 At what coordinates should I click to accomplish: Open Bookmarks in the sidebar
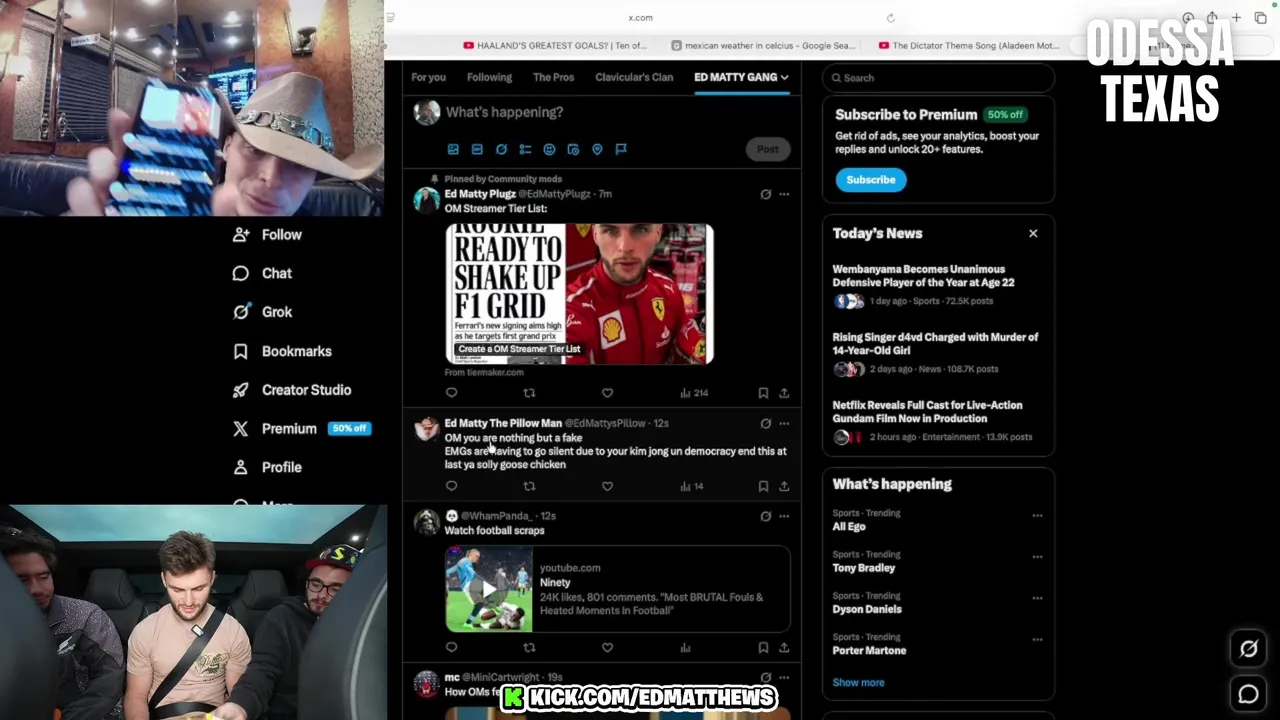tap(282, 351)
